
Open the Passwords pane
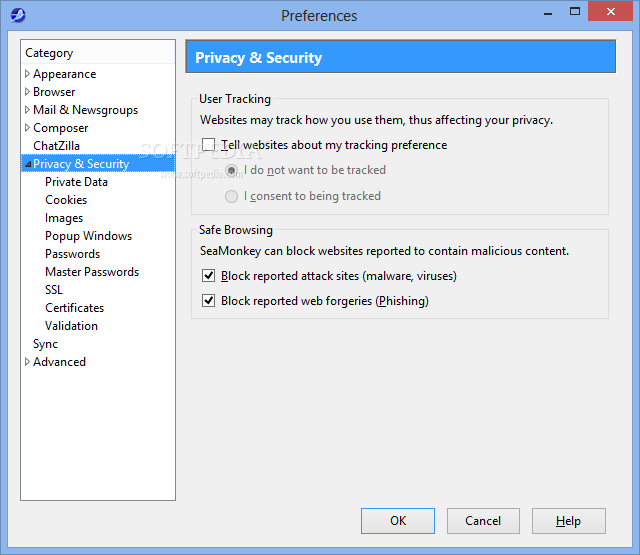[73, 254]
